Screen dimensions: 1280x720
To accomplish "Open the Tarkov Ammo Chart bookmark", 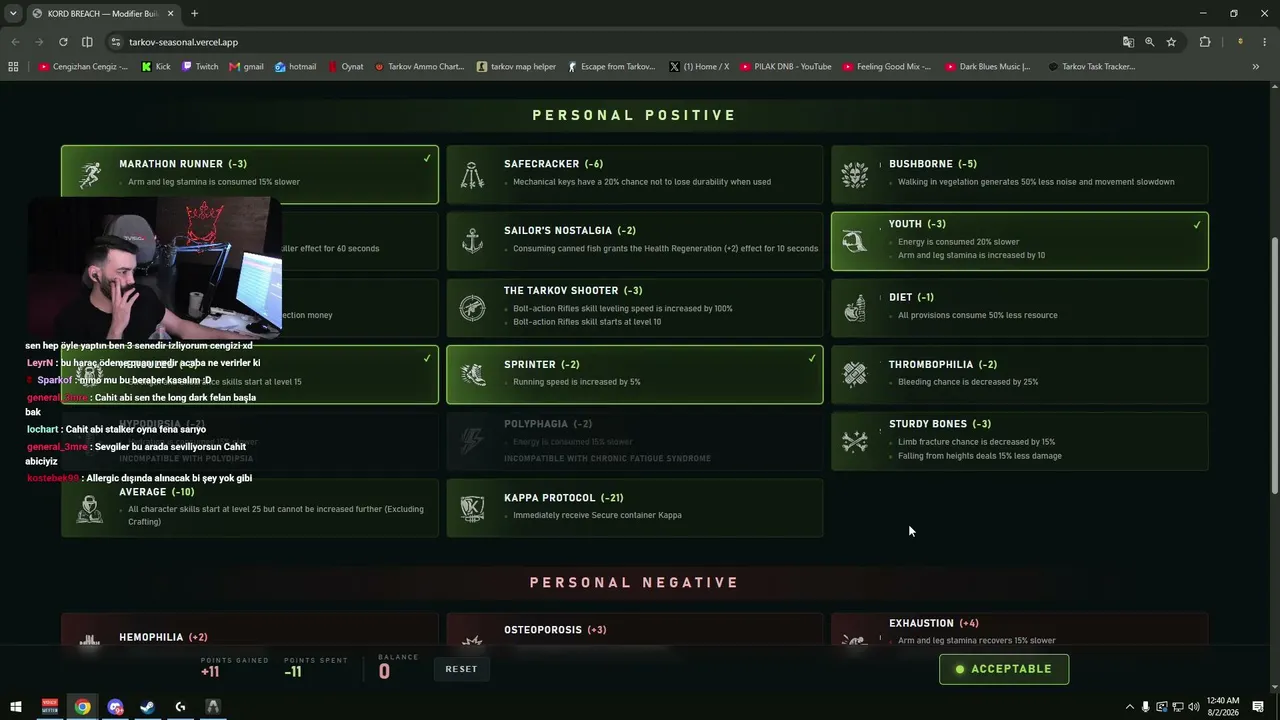I will (x=419, y=67).
